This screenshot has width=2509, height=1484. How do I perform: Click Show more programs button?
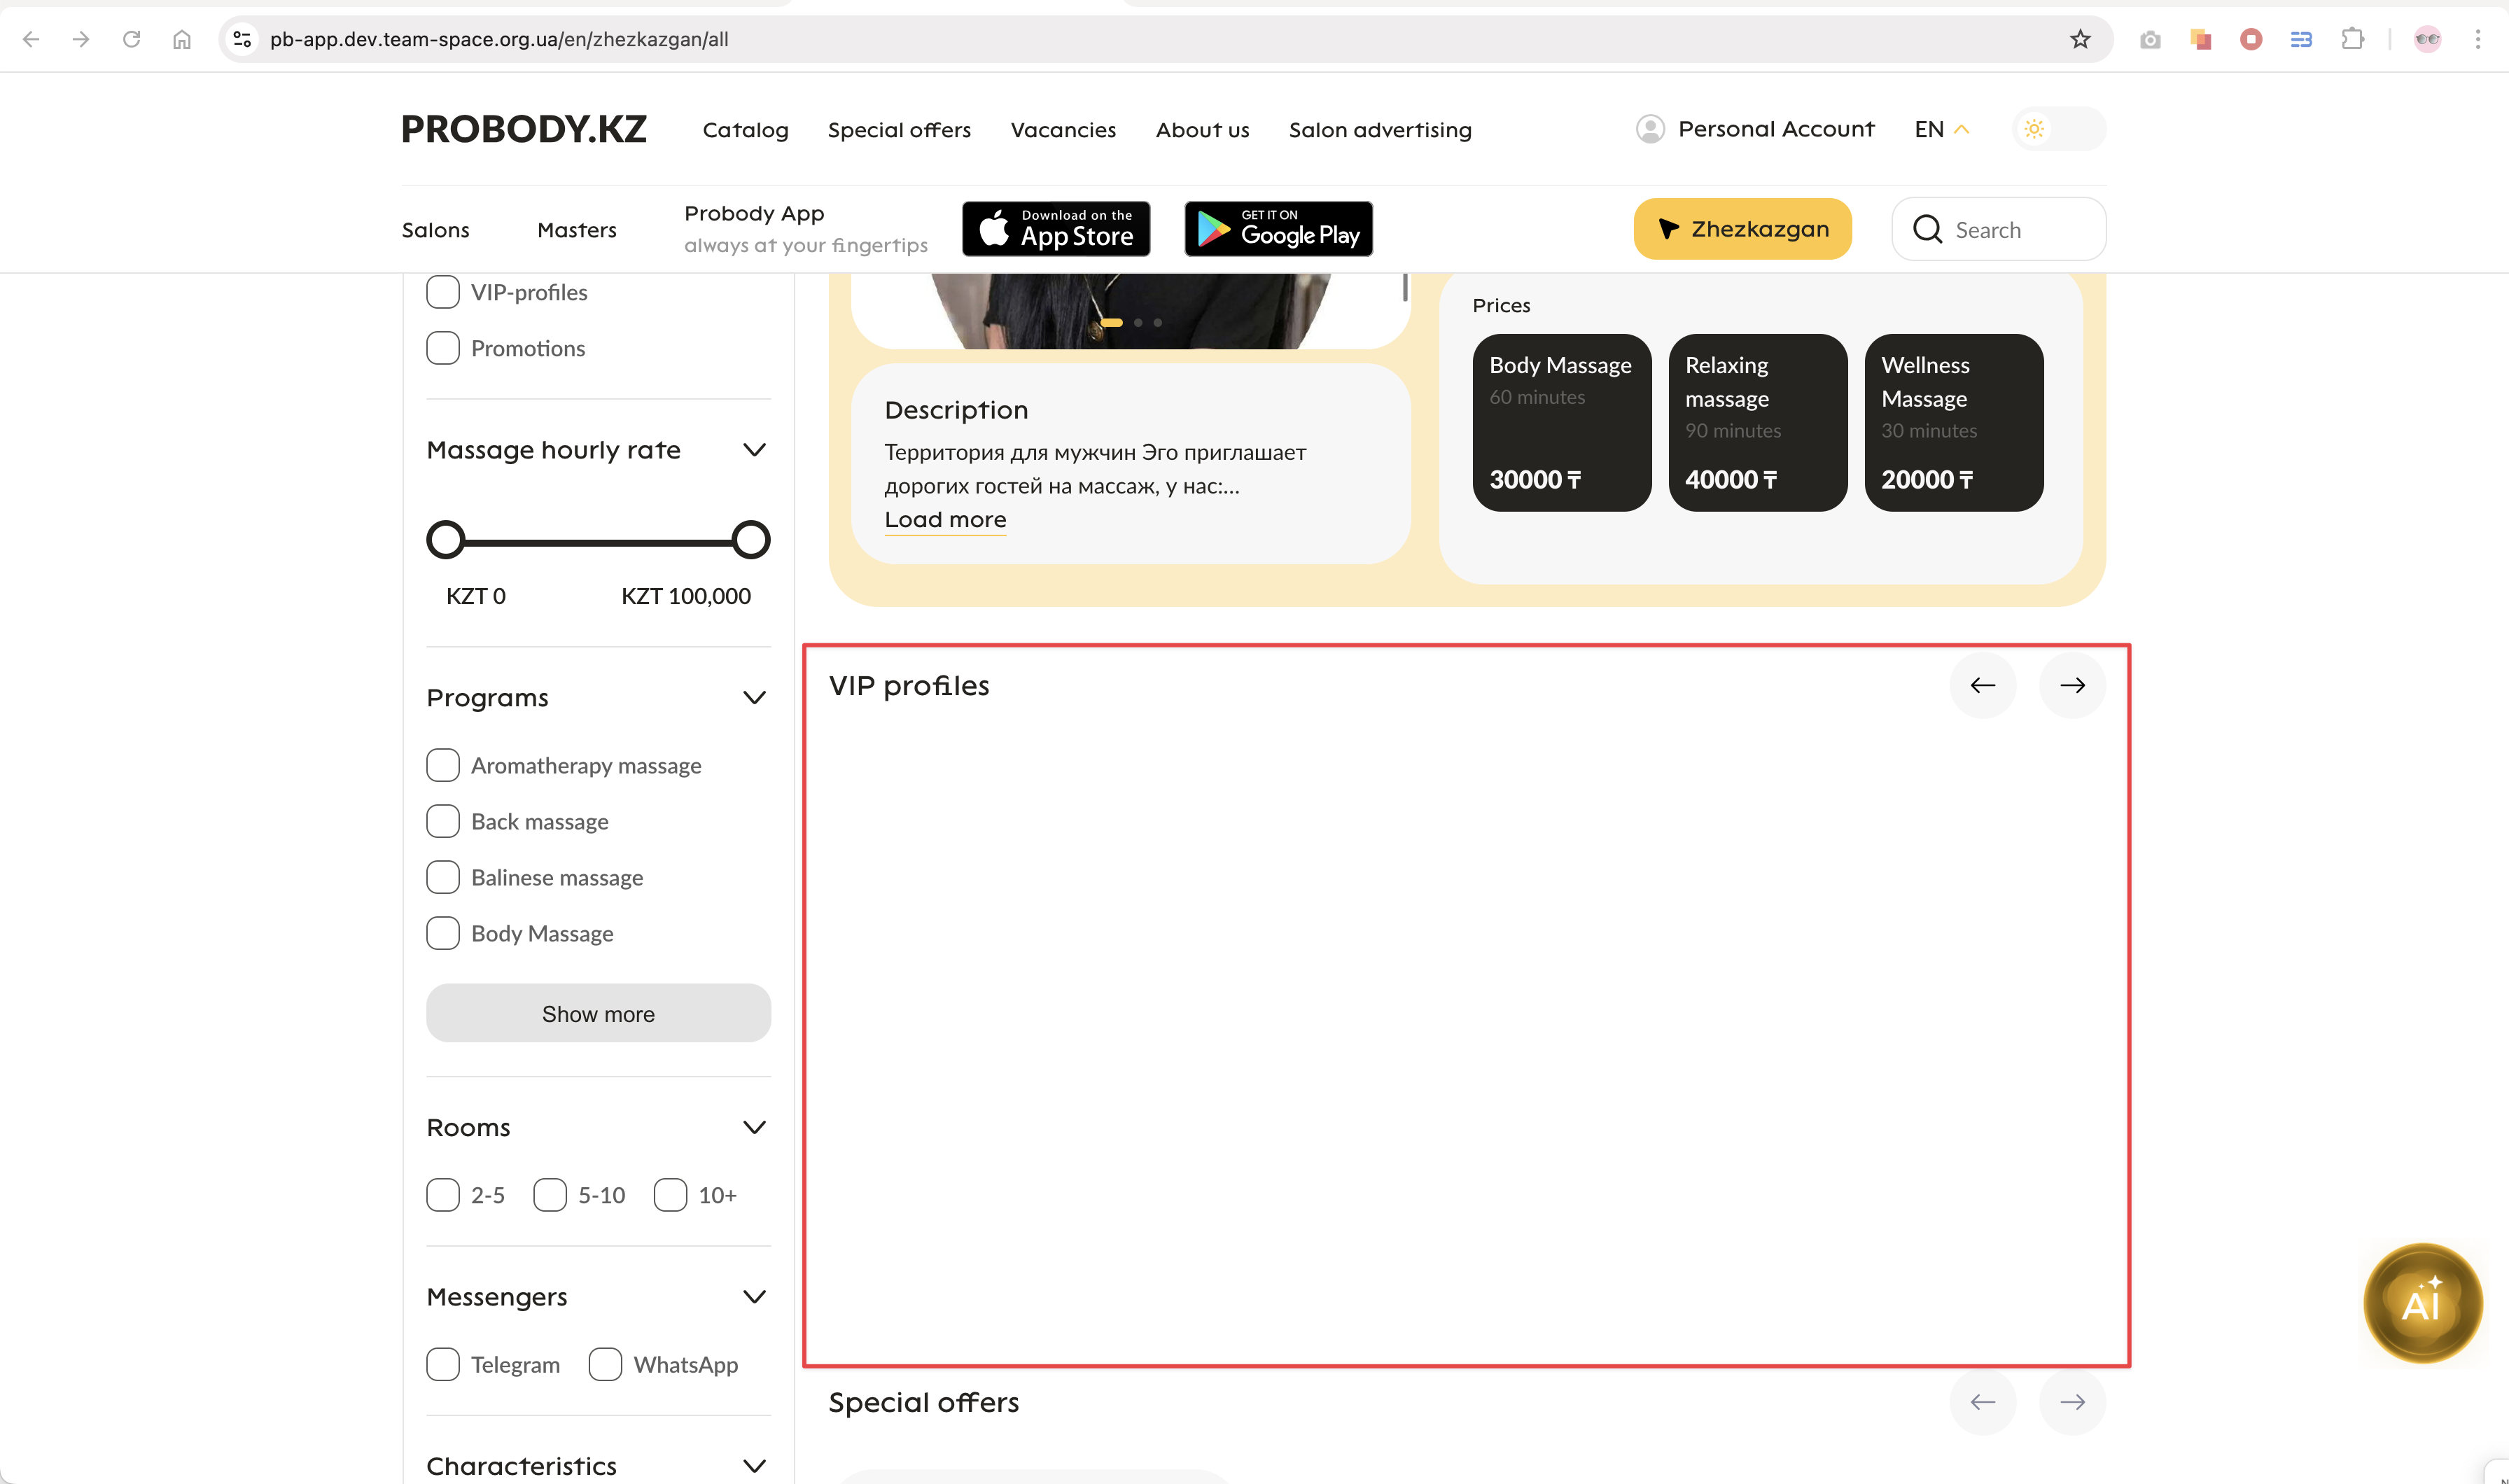pos(598,1013)
